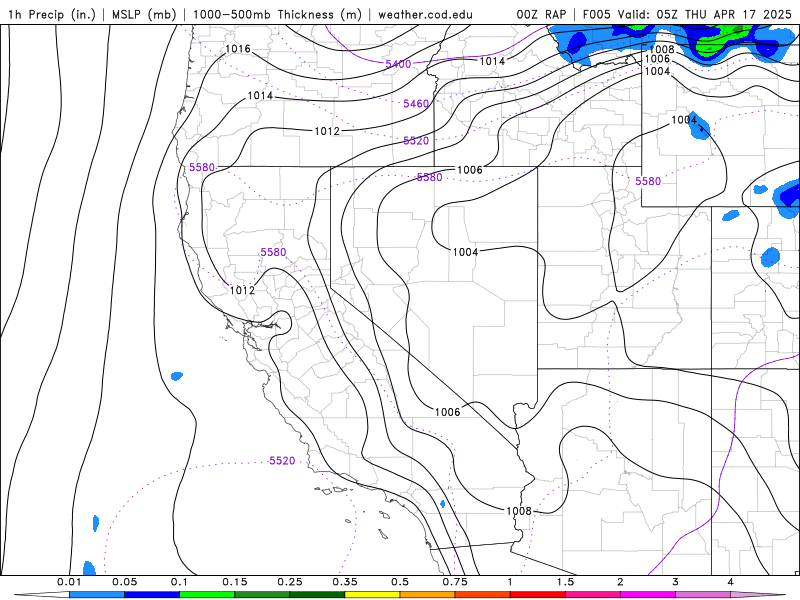Select the hot pink 1.5–2 legend swatch
Viewport: 800px width, 600px height.
(x=593, y=595)
